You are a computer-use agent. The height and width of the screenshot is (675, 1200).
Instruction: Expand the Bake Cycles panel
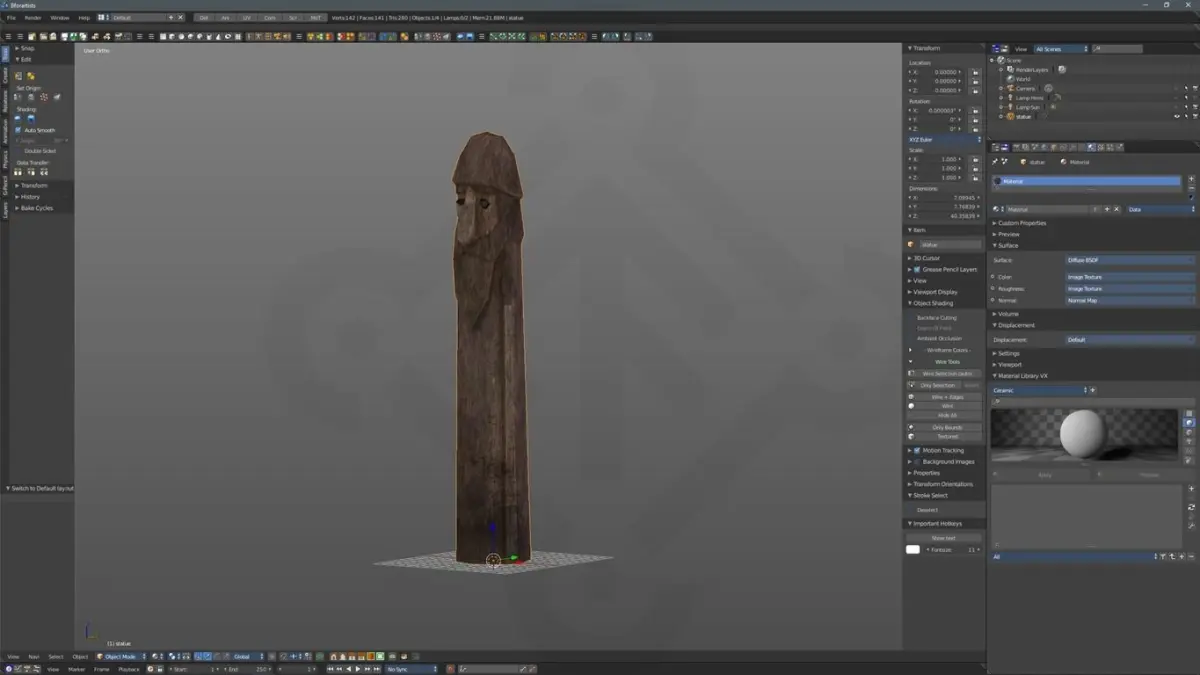tap(36, 208)
